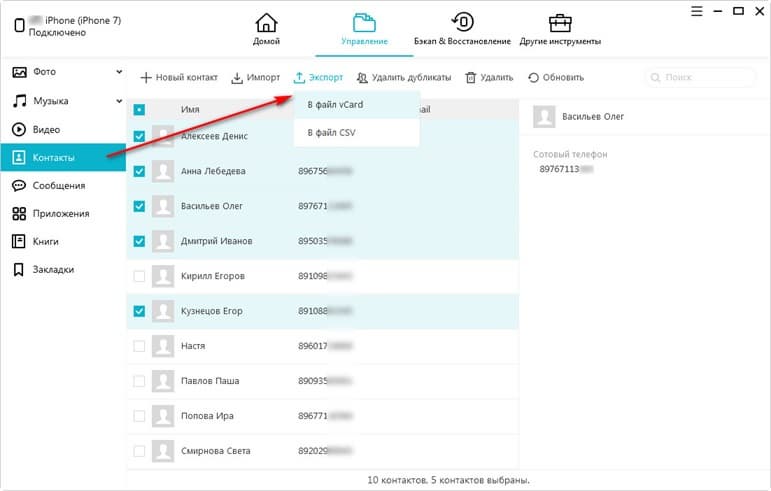Screen dimensions: 771x491
Task: Select contact name Смирнова Света
Action: pos(215,450)
